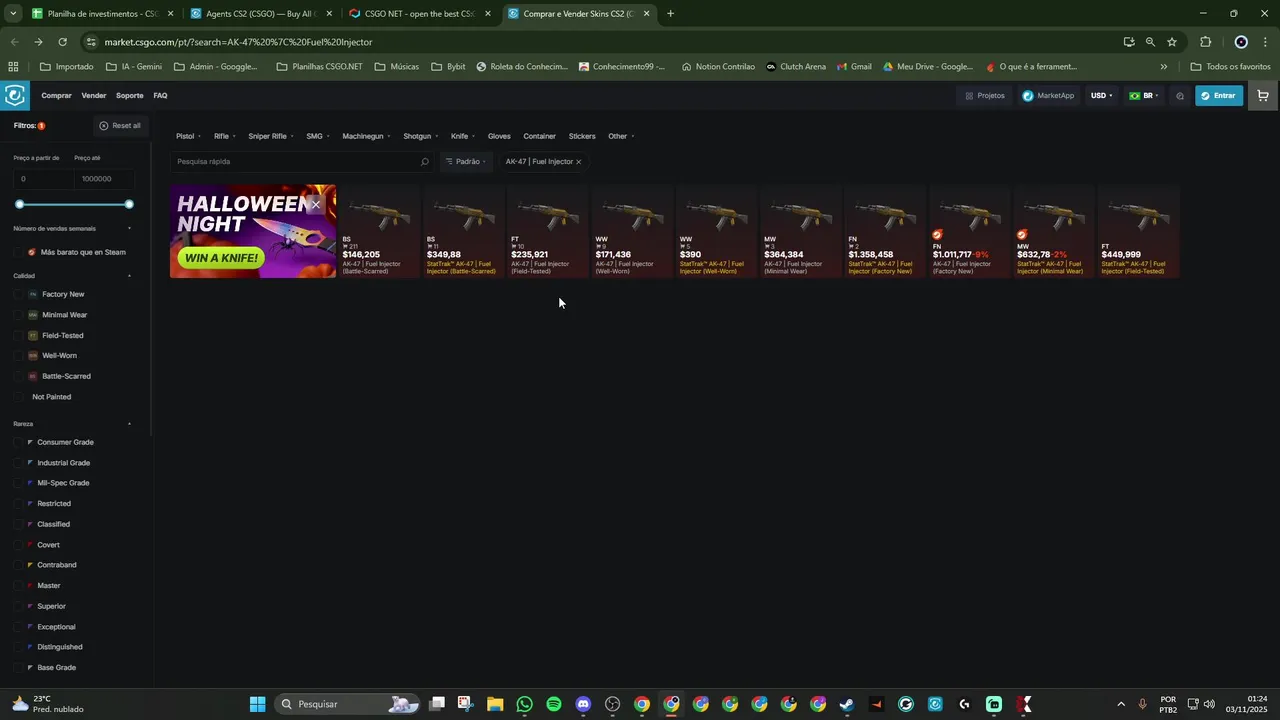This screenshot has width=1280, height=720.
Task: Open the Vender menu item
Action: [94, 96]
